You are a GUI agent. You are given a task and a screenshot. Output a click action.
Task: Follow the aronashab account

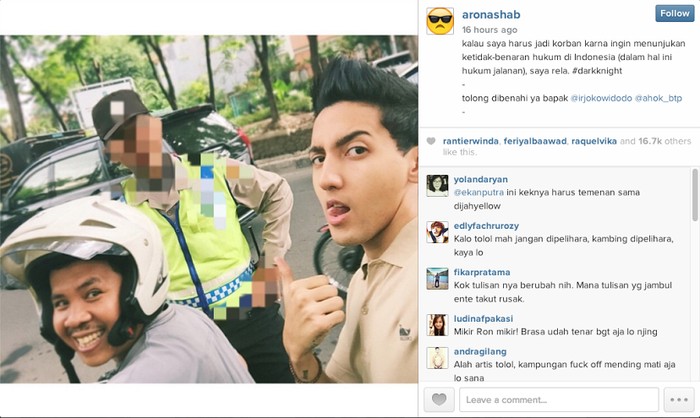(675, 13)
